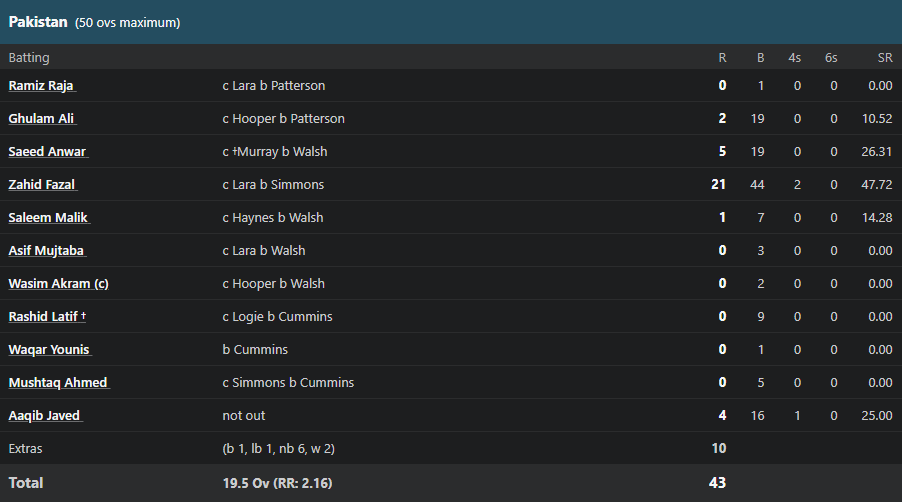The width and height of the screenshot is (902, 502).
Task: Click the Extras breakdown text
Action: tap(278, 449)
